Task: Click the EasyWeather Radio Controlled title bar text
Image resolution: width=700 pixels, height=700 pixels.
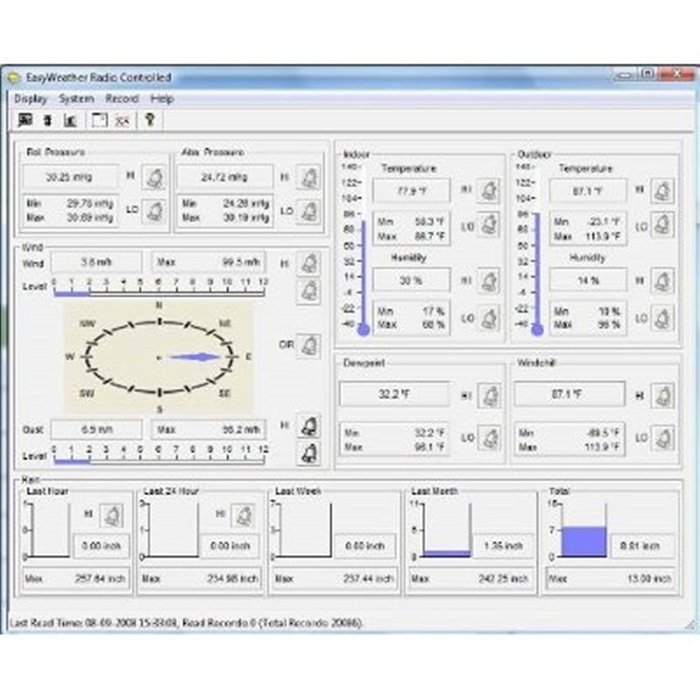Action: coord(98,77)
